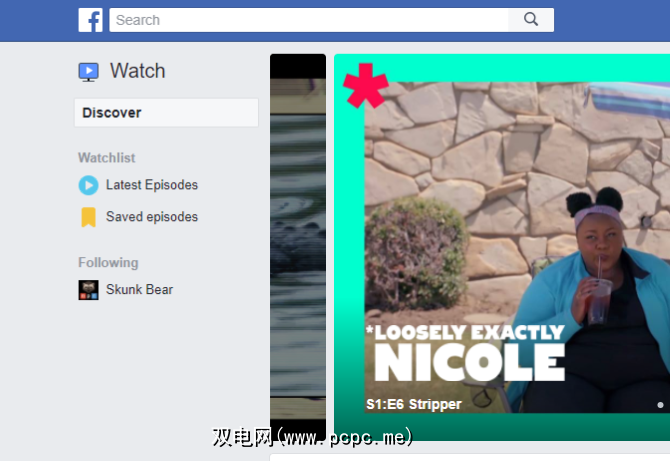The width and height of the screenshot is (670, 461).
Task: Select the Discover tab
Action: tap(166, 113)
